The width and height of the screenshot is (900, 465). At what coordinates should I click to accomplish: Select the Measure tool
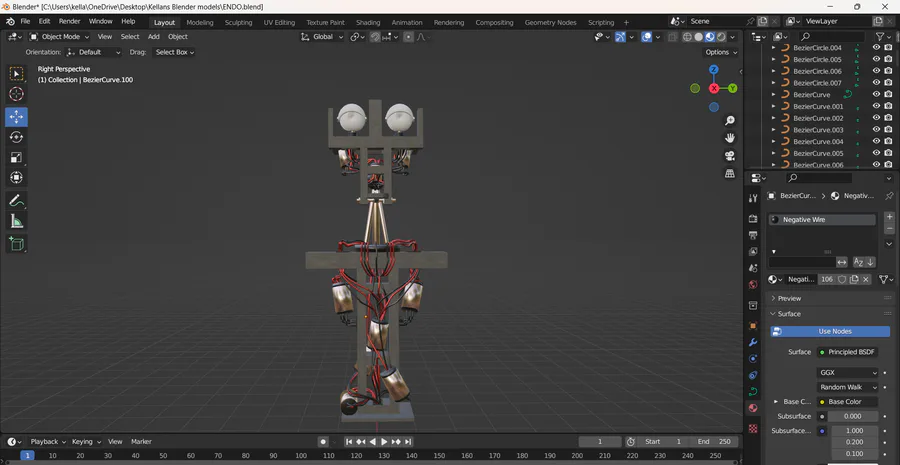click(16, 221)
